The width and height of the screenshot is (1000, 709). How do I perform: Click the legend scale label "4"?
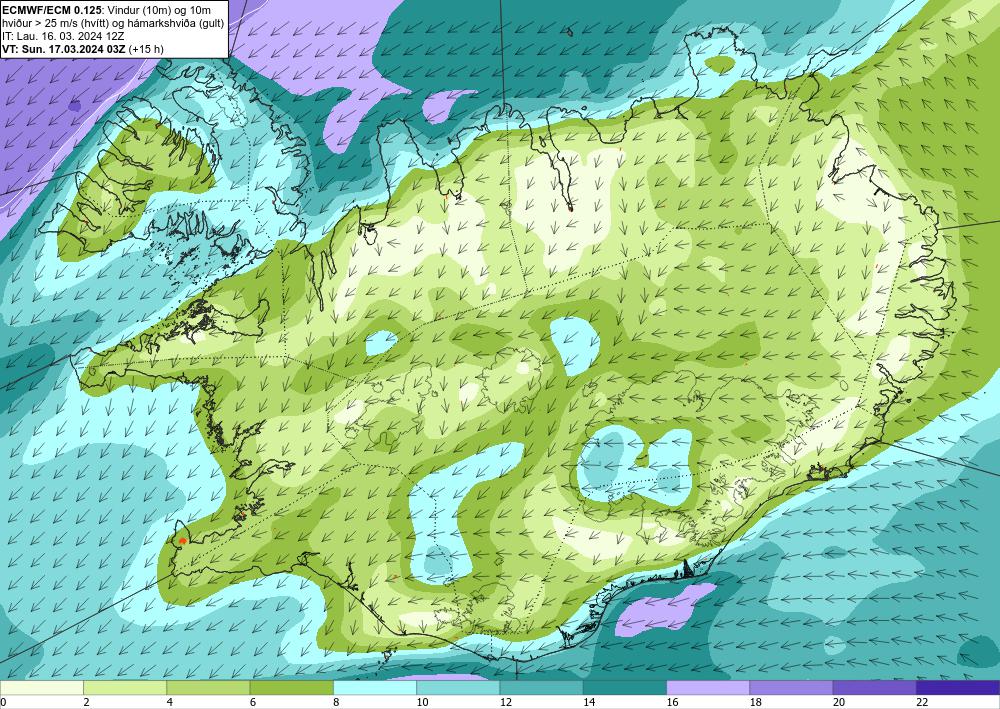click(x=170, y=703)
